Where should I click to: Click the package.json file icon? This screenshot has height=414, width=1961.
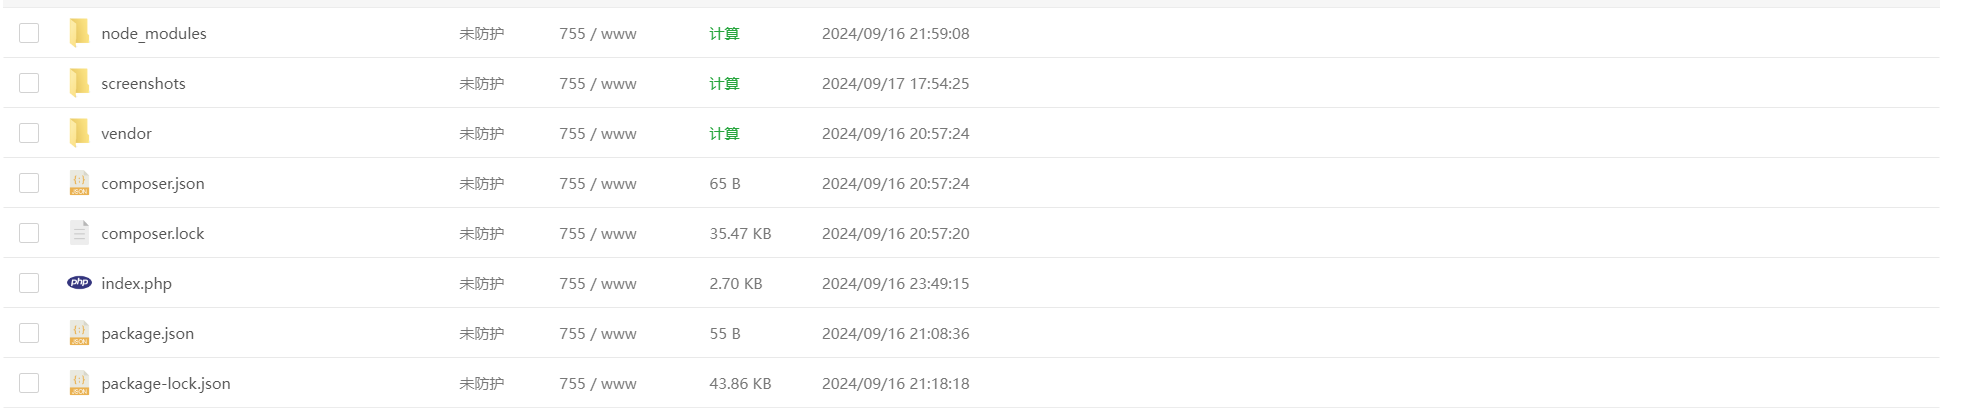pos(79,333)
